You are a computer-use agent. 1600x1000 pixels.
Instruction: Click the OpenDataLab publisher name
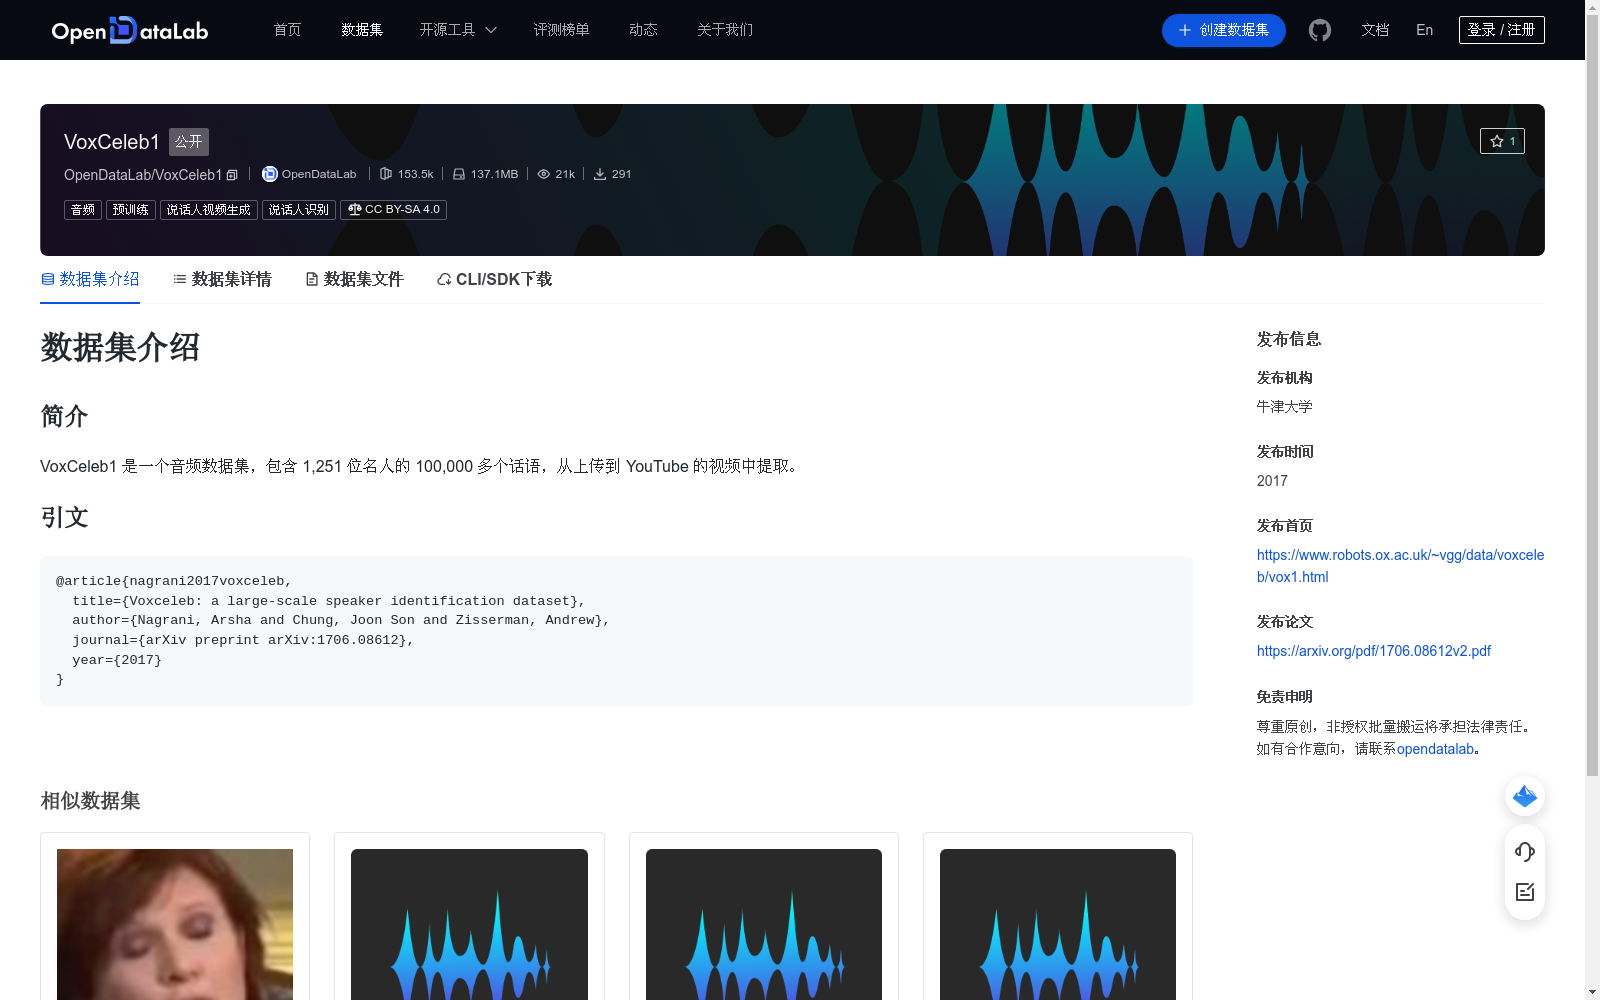(319, 174)
